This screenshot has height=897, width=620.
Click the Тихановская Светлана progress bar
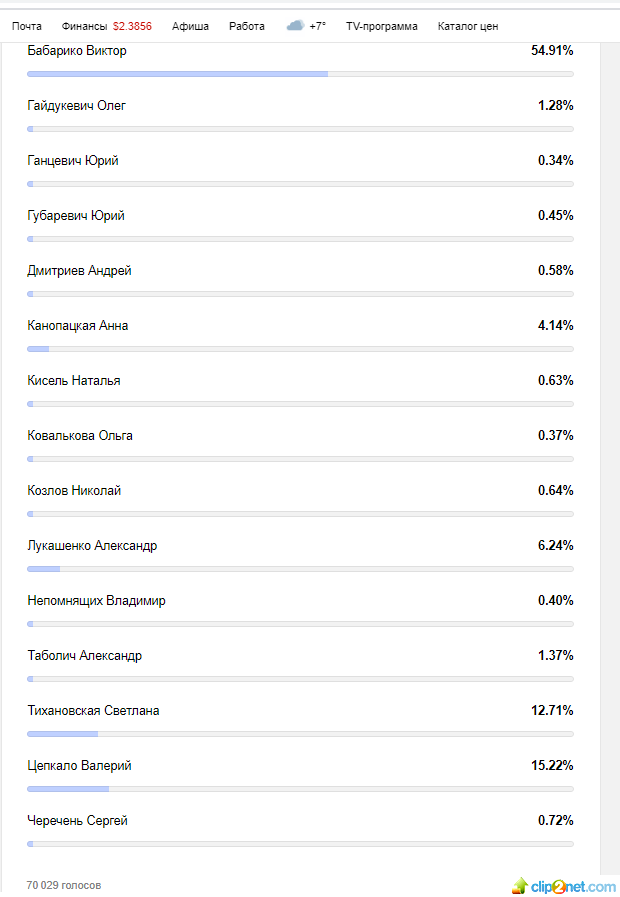(x=300, y=734)
